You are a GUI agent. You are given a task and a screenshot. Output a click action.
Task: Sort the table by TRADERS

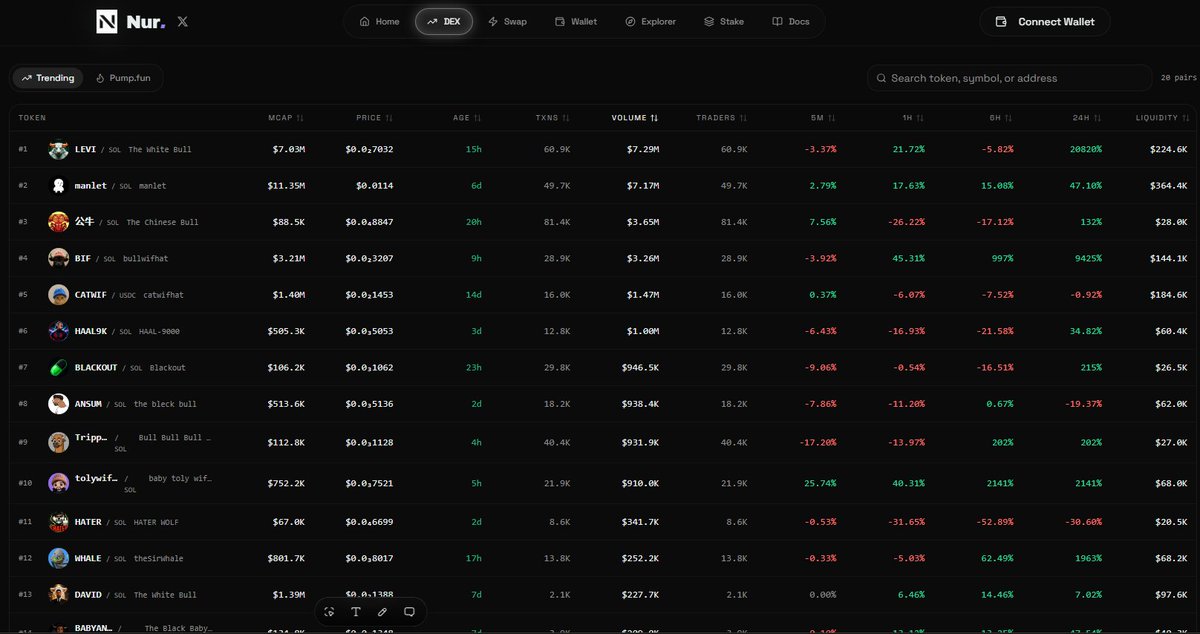722,118
